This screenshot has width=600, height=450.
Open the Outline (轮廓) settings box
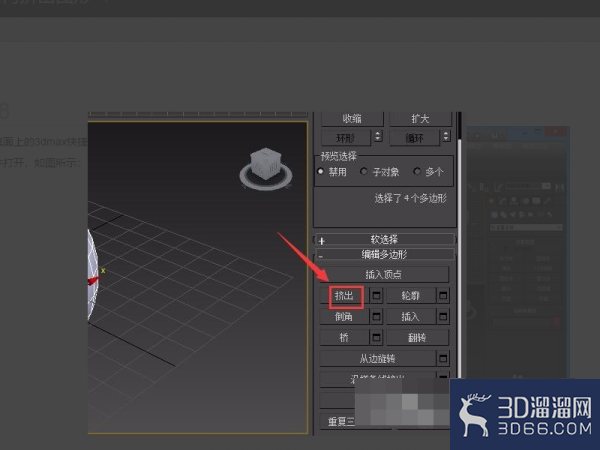(443, 295)
